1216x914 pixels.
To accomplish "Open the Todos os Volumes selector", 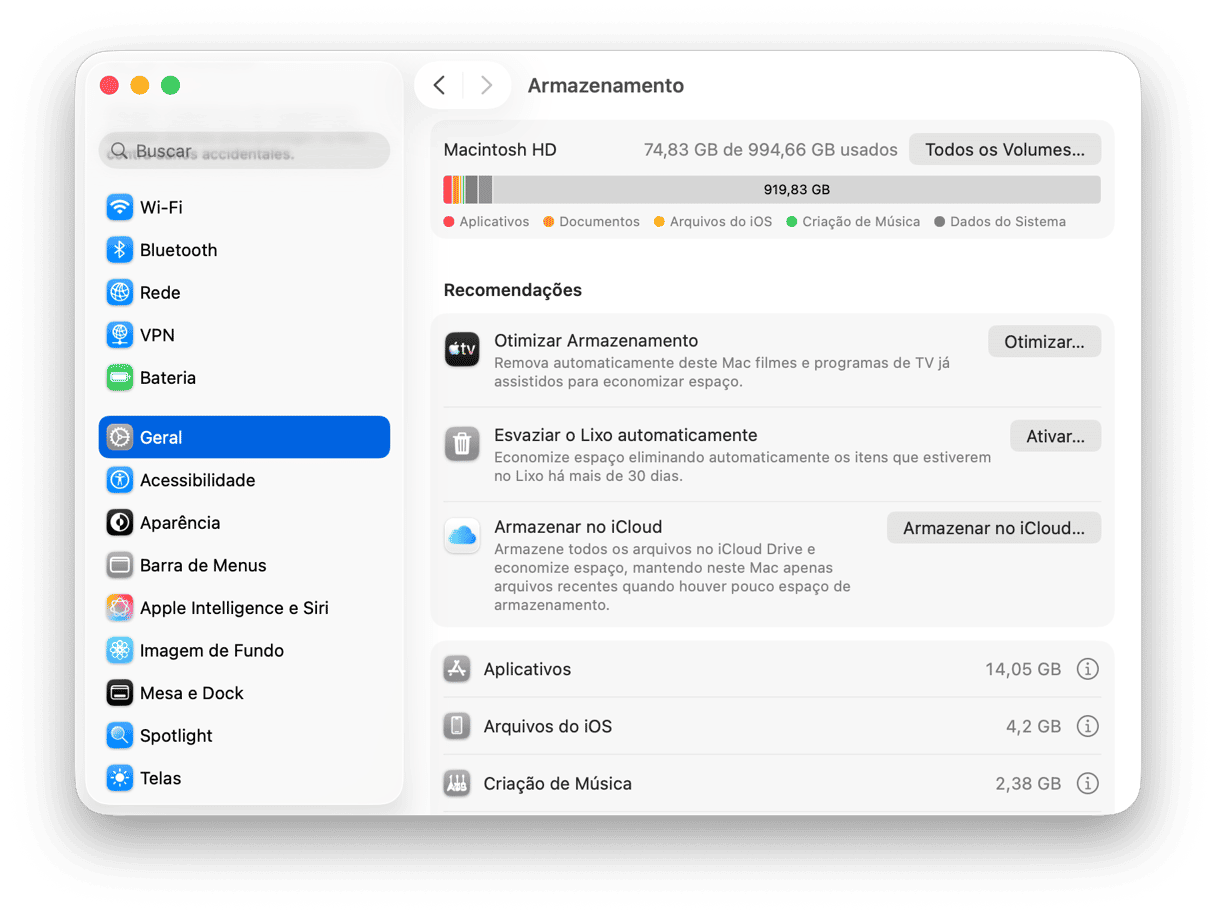I will [x=1004, y=150].
